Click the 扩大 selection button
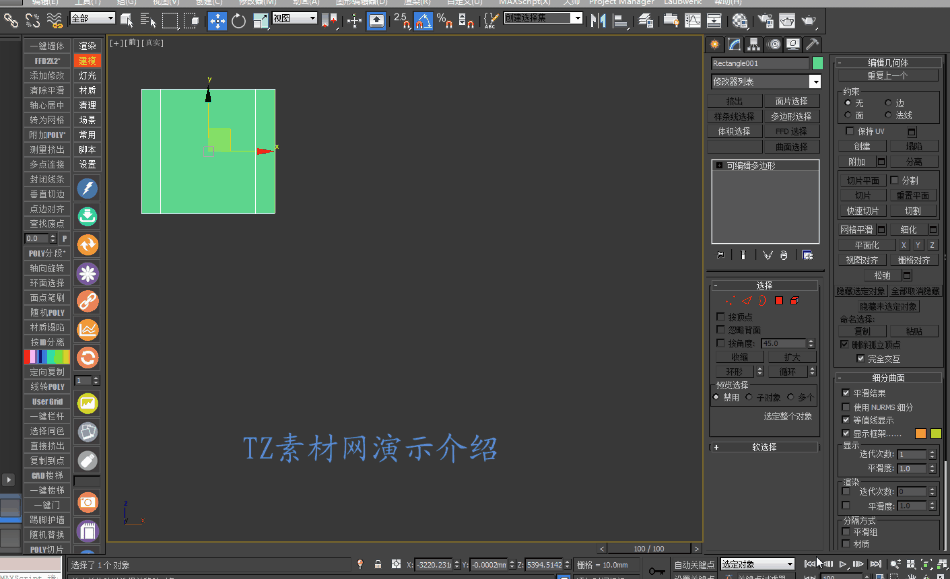The height and width of the screenshot is (579, 950). coord(792,357)
